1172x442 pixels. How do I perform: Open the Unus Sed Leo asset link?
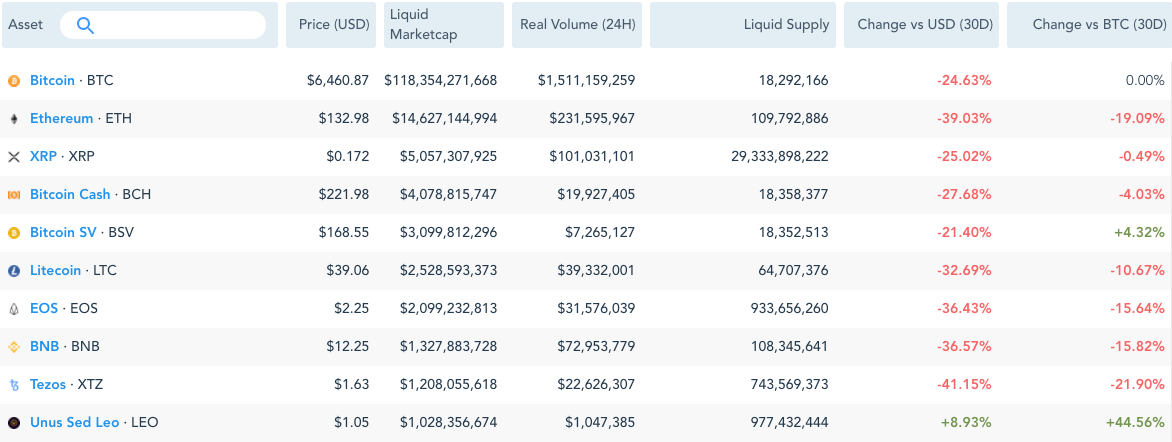click(75, 423)
